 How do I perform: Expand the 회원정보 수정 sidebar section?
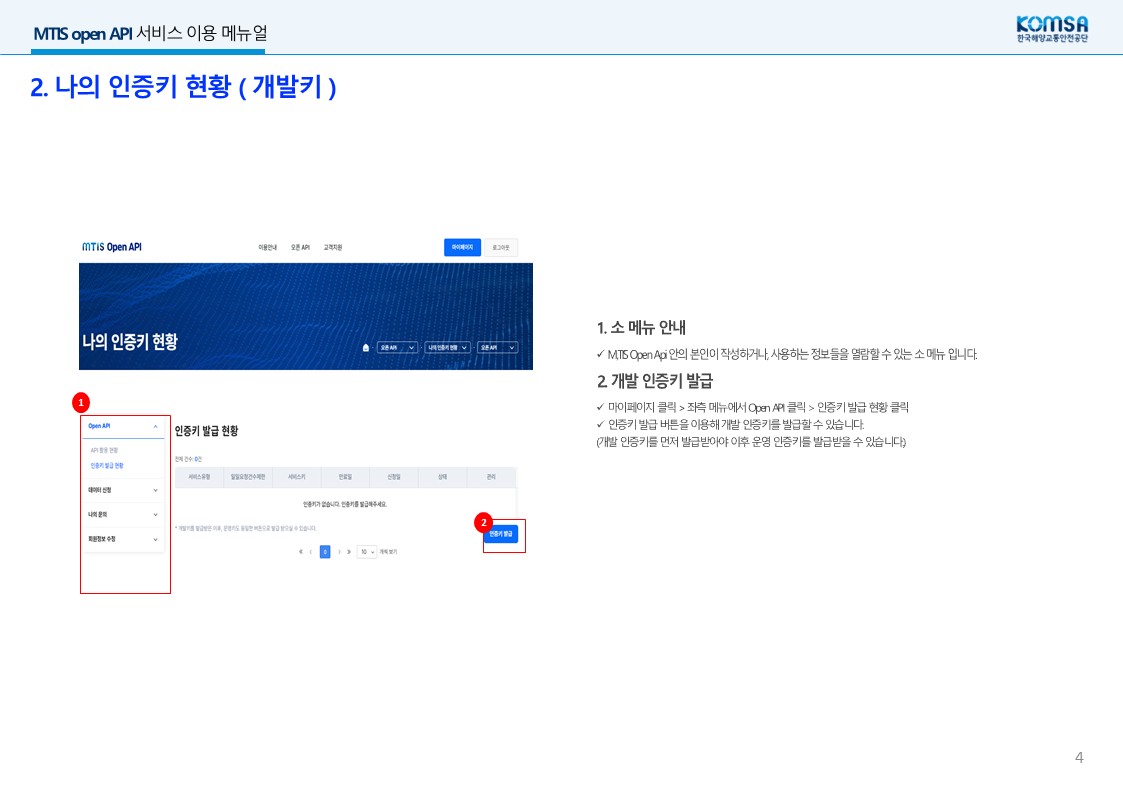point(123,539)
